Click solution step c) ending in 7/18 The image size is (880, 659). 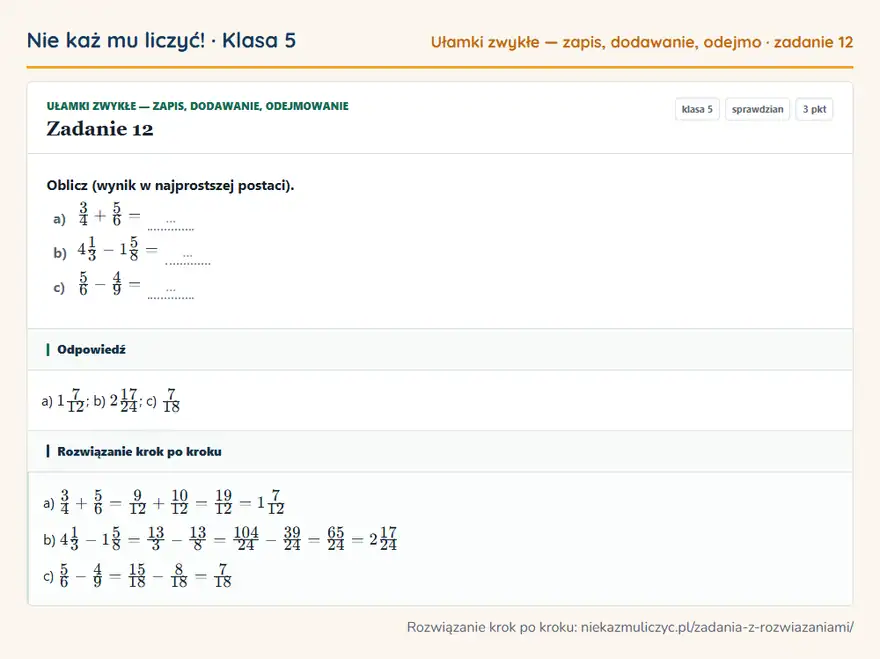pos(137,576)
